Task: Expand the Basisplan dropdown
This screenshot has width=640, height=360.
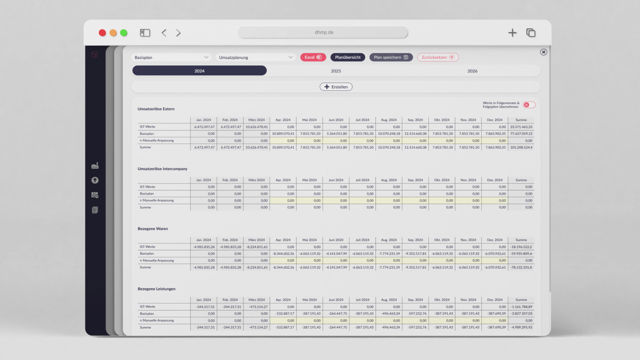Action: pyautogui.click(x=171, y=58)
